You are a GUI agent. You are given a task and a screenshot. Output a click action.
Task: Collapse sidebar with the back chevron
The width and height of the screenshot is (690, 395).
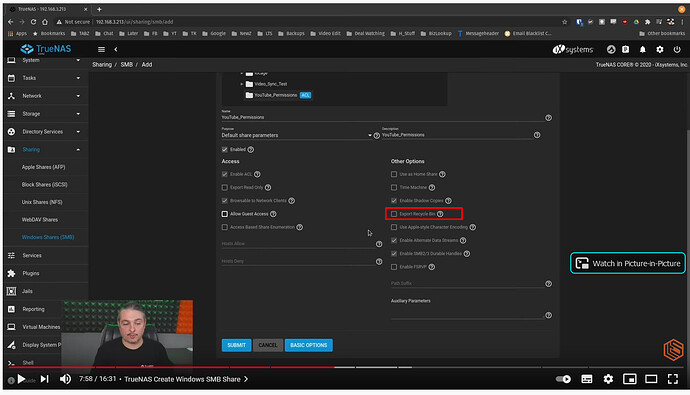(116, 49)
